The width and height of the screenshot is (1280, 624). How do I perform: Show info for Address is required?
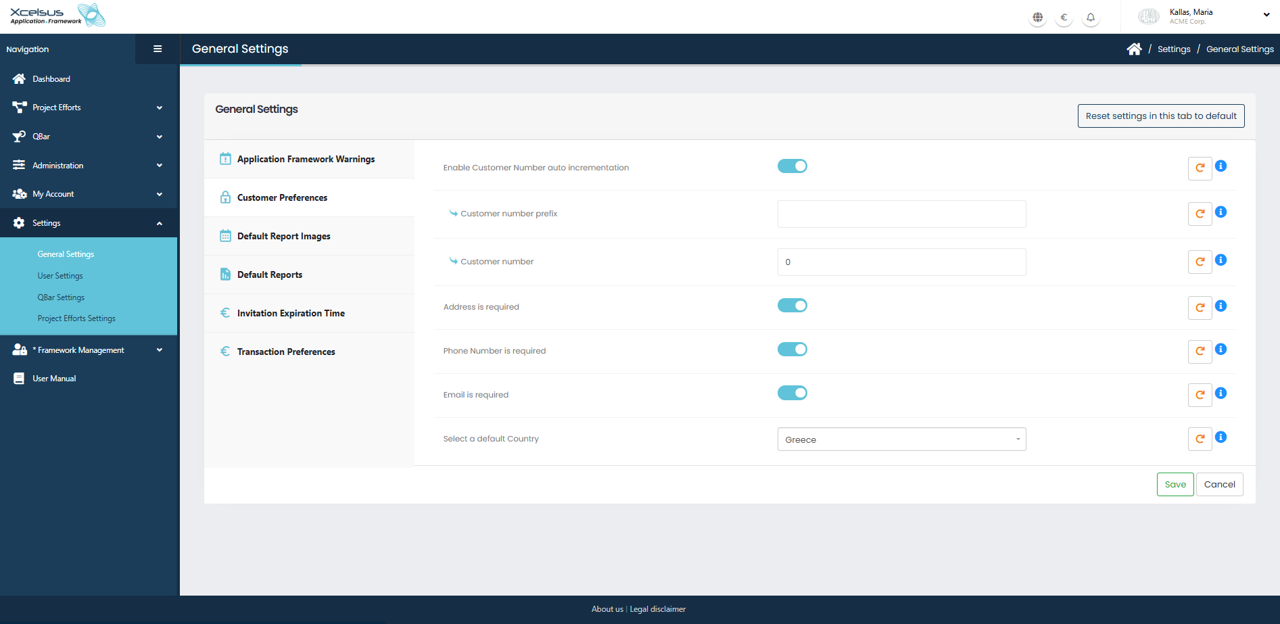coord(1221,306)
